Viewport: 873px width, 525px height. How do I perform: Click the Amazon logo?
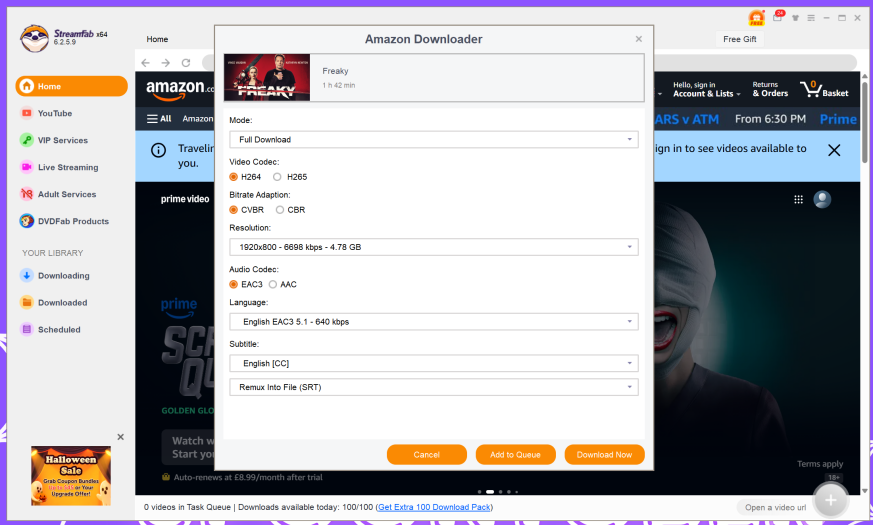click(x=179, y=89)
